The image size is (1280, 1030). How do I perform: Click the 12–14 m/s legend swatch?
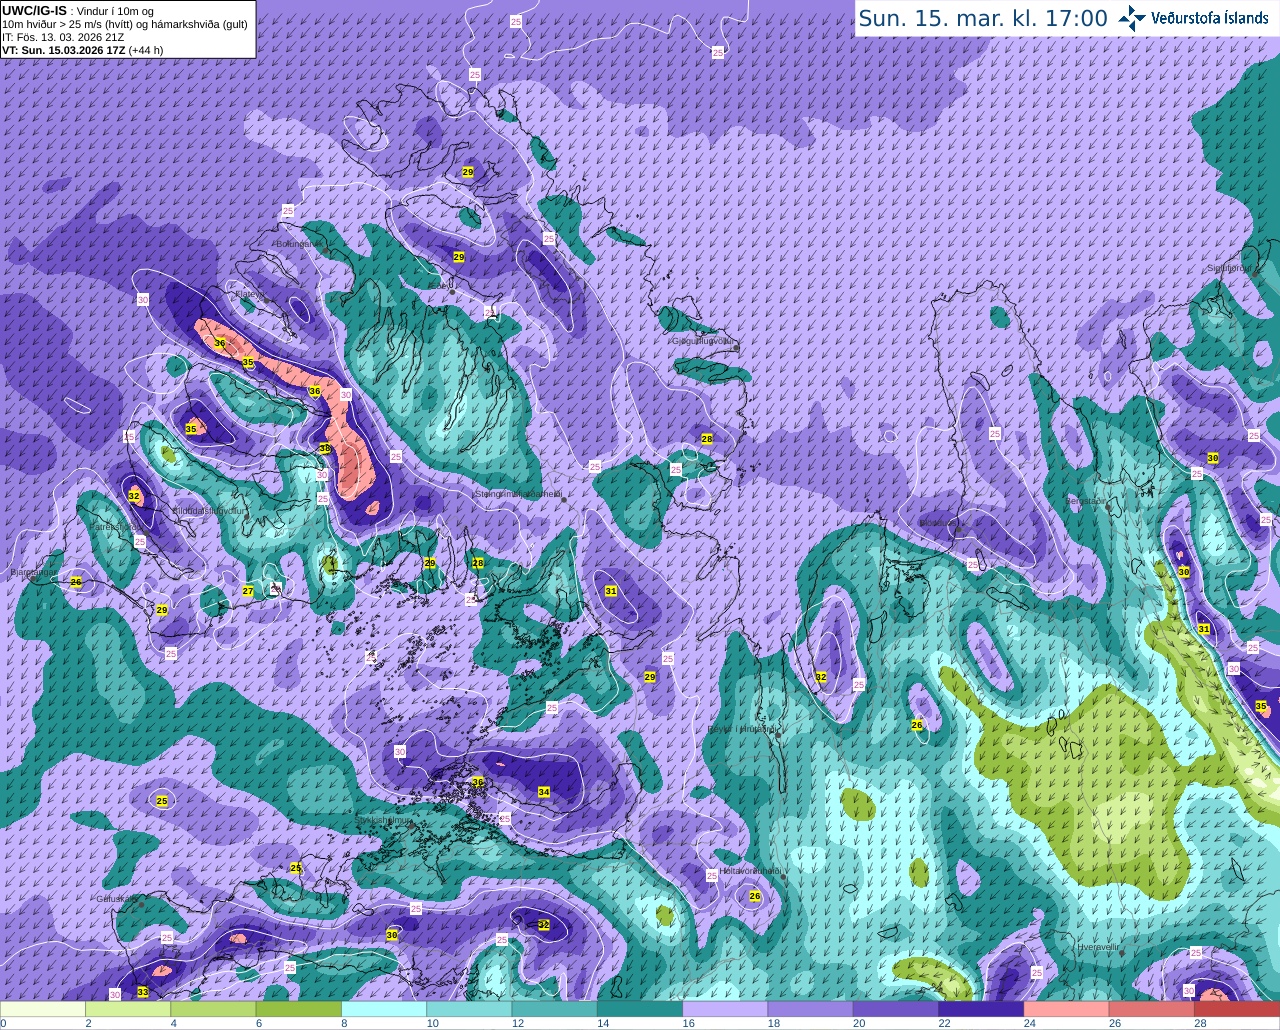(555, 1009)
